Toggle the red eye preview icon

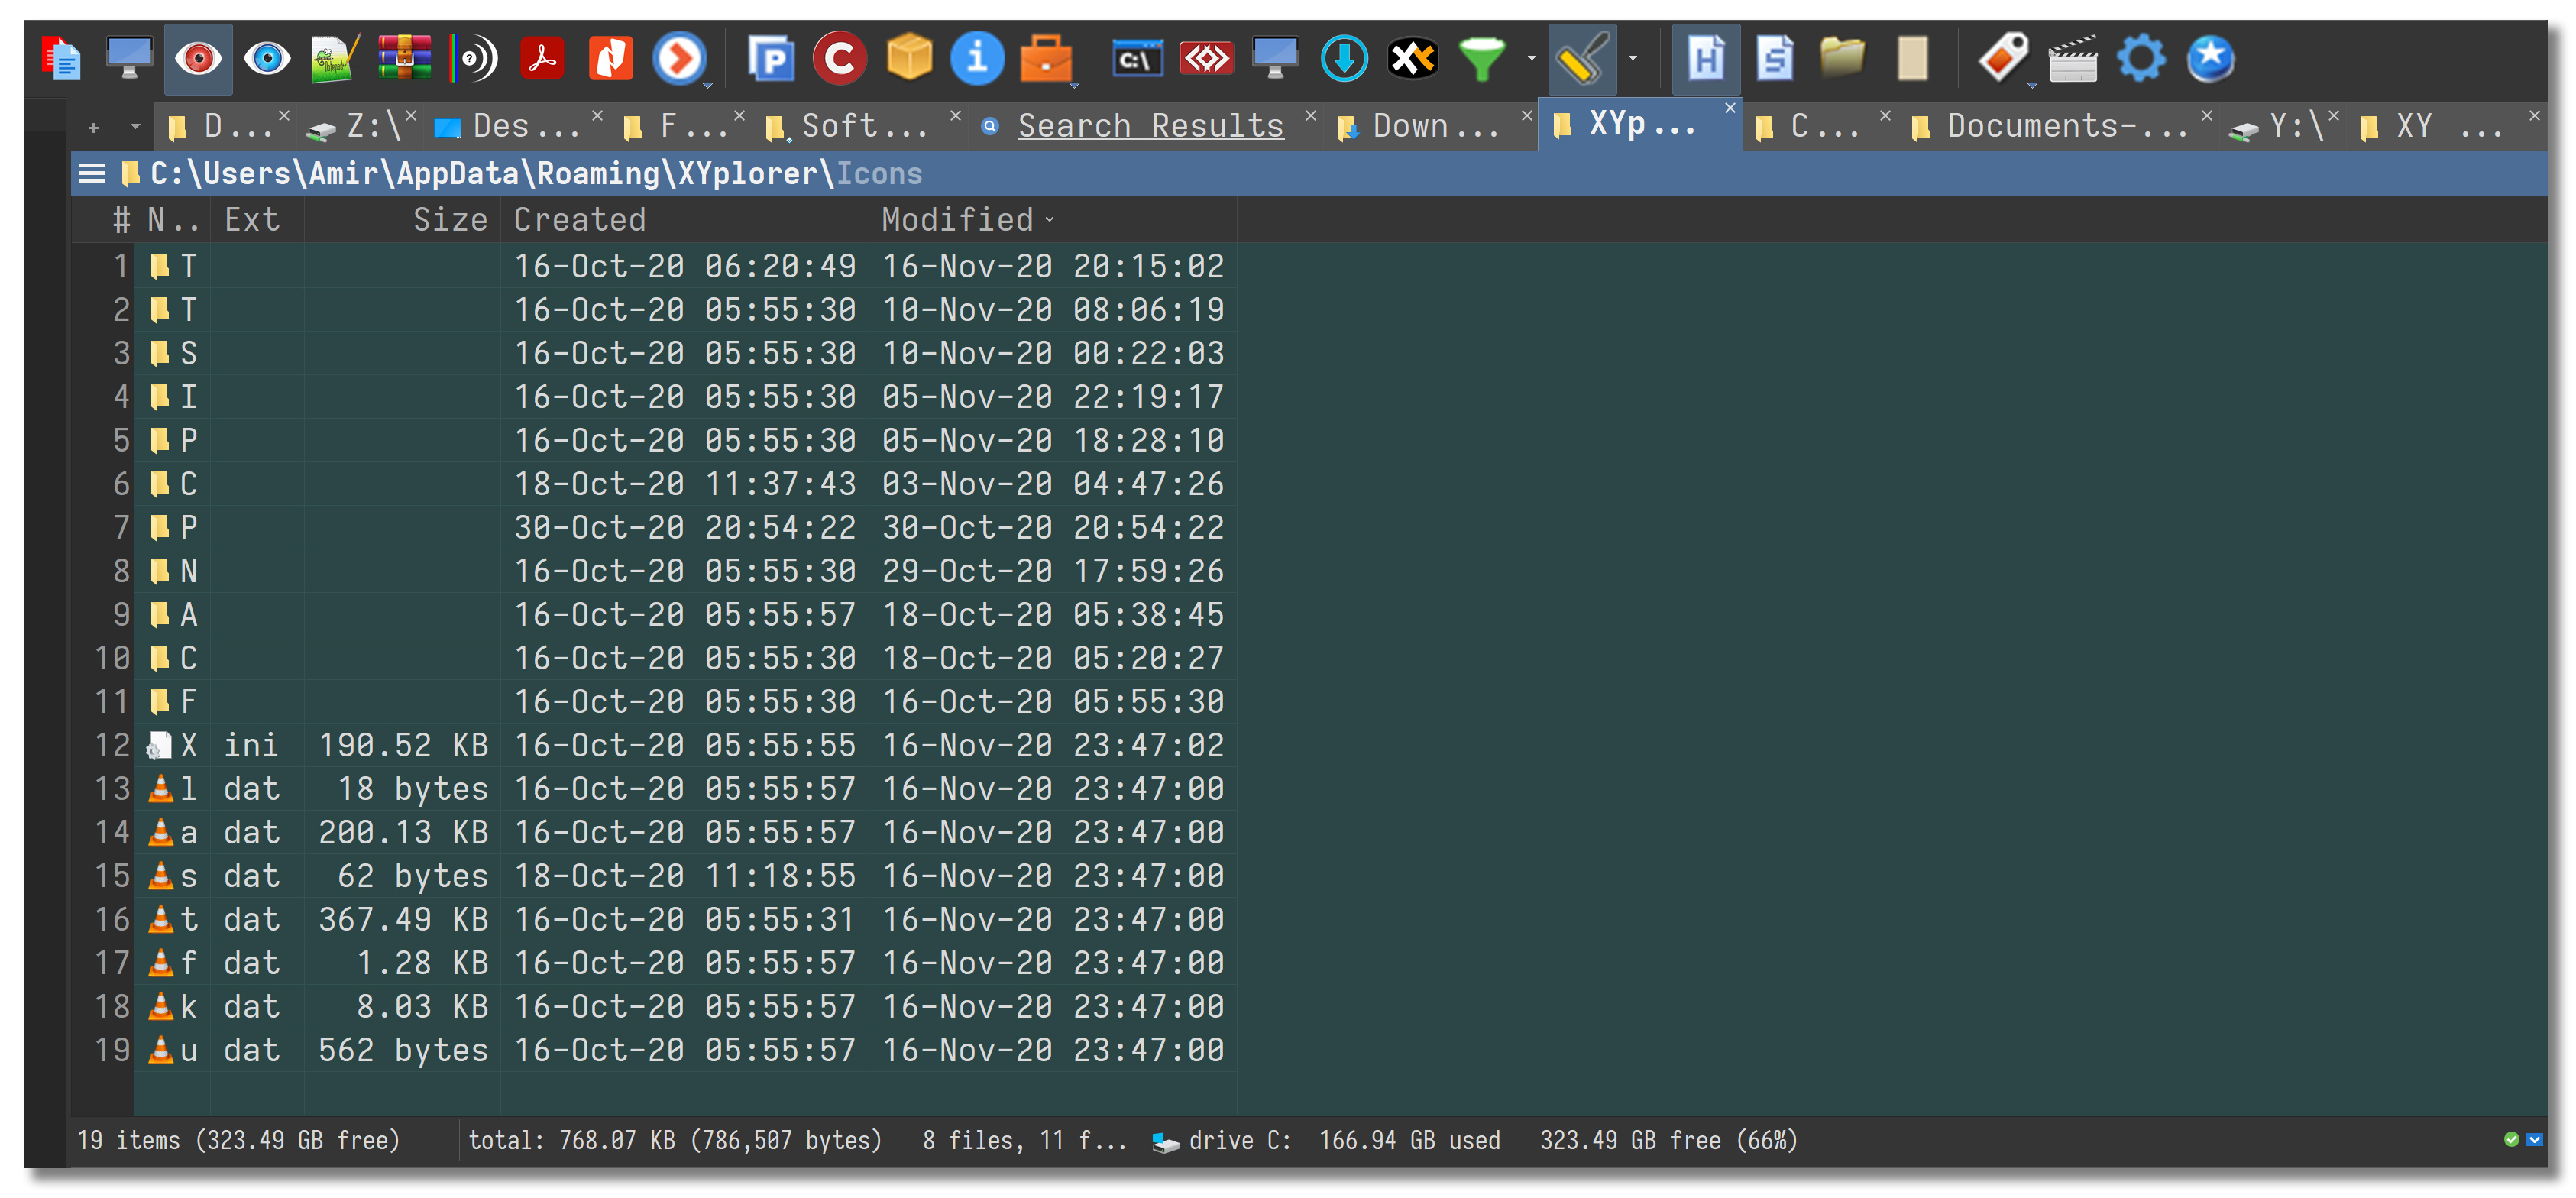click(x=197, y=58)
